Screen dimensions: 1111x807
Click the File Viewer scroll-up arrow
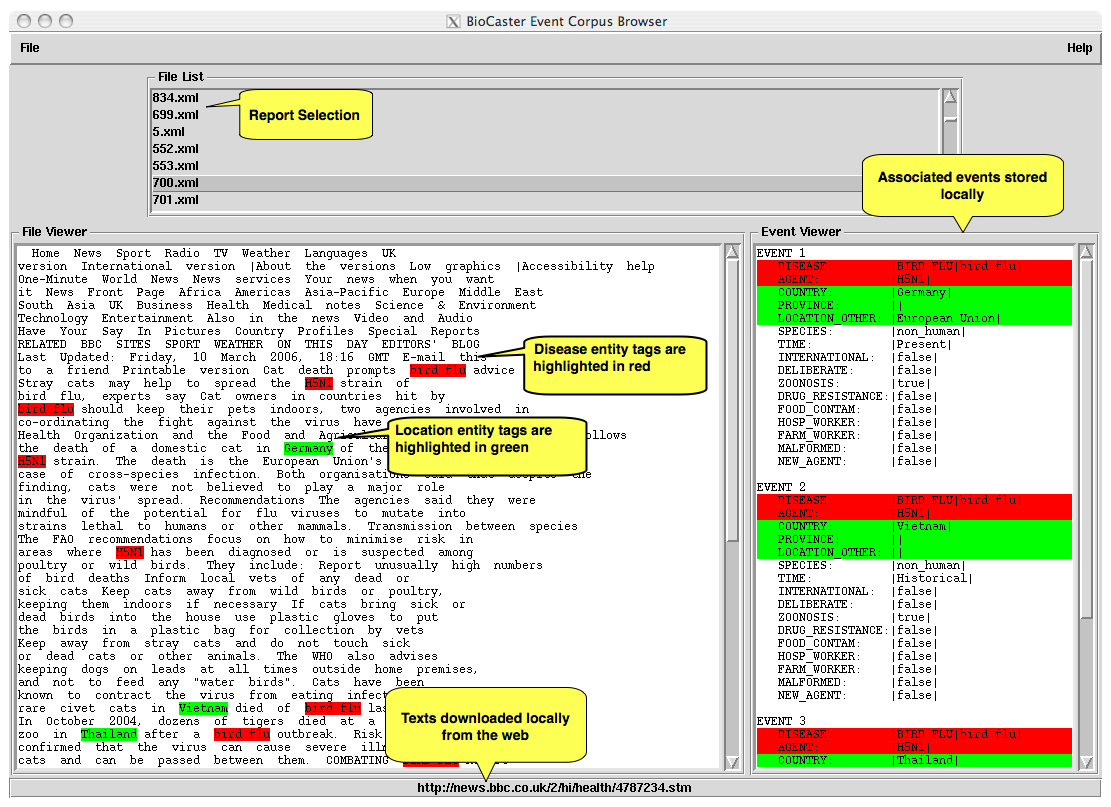tap(733, 254)
